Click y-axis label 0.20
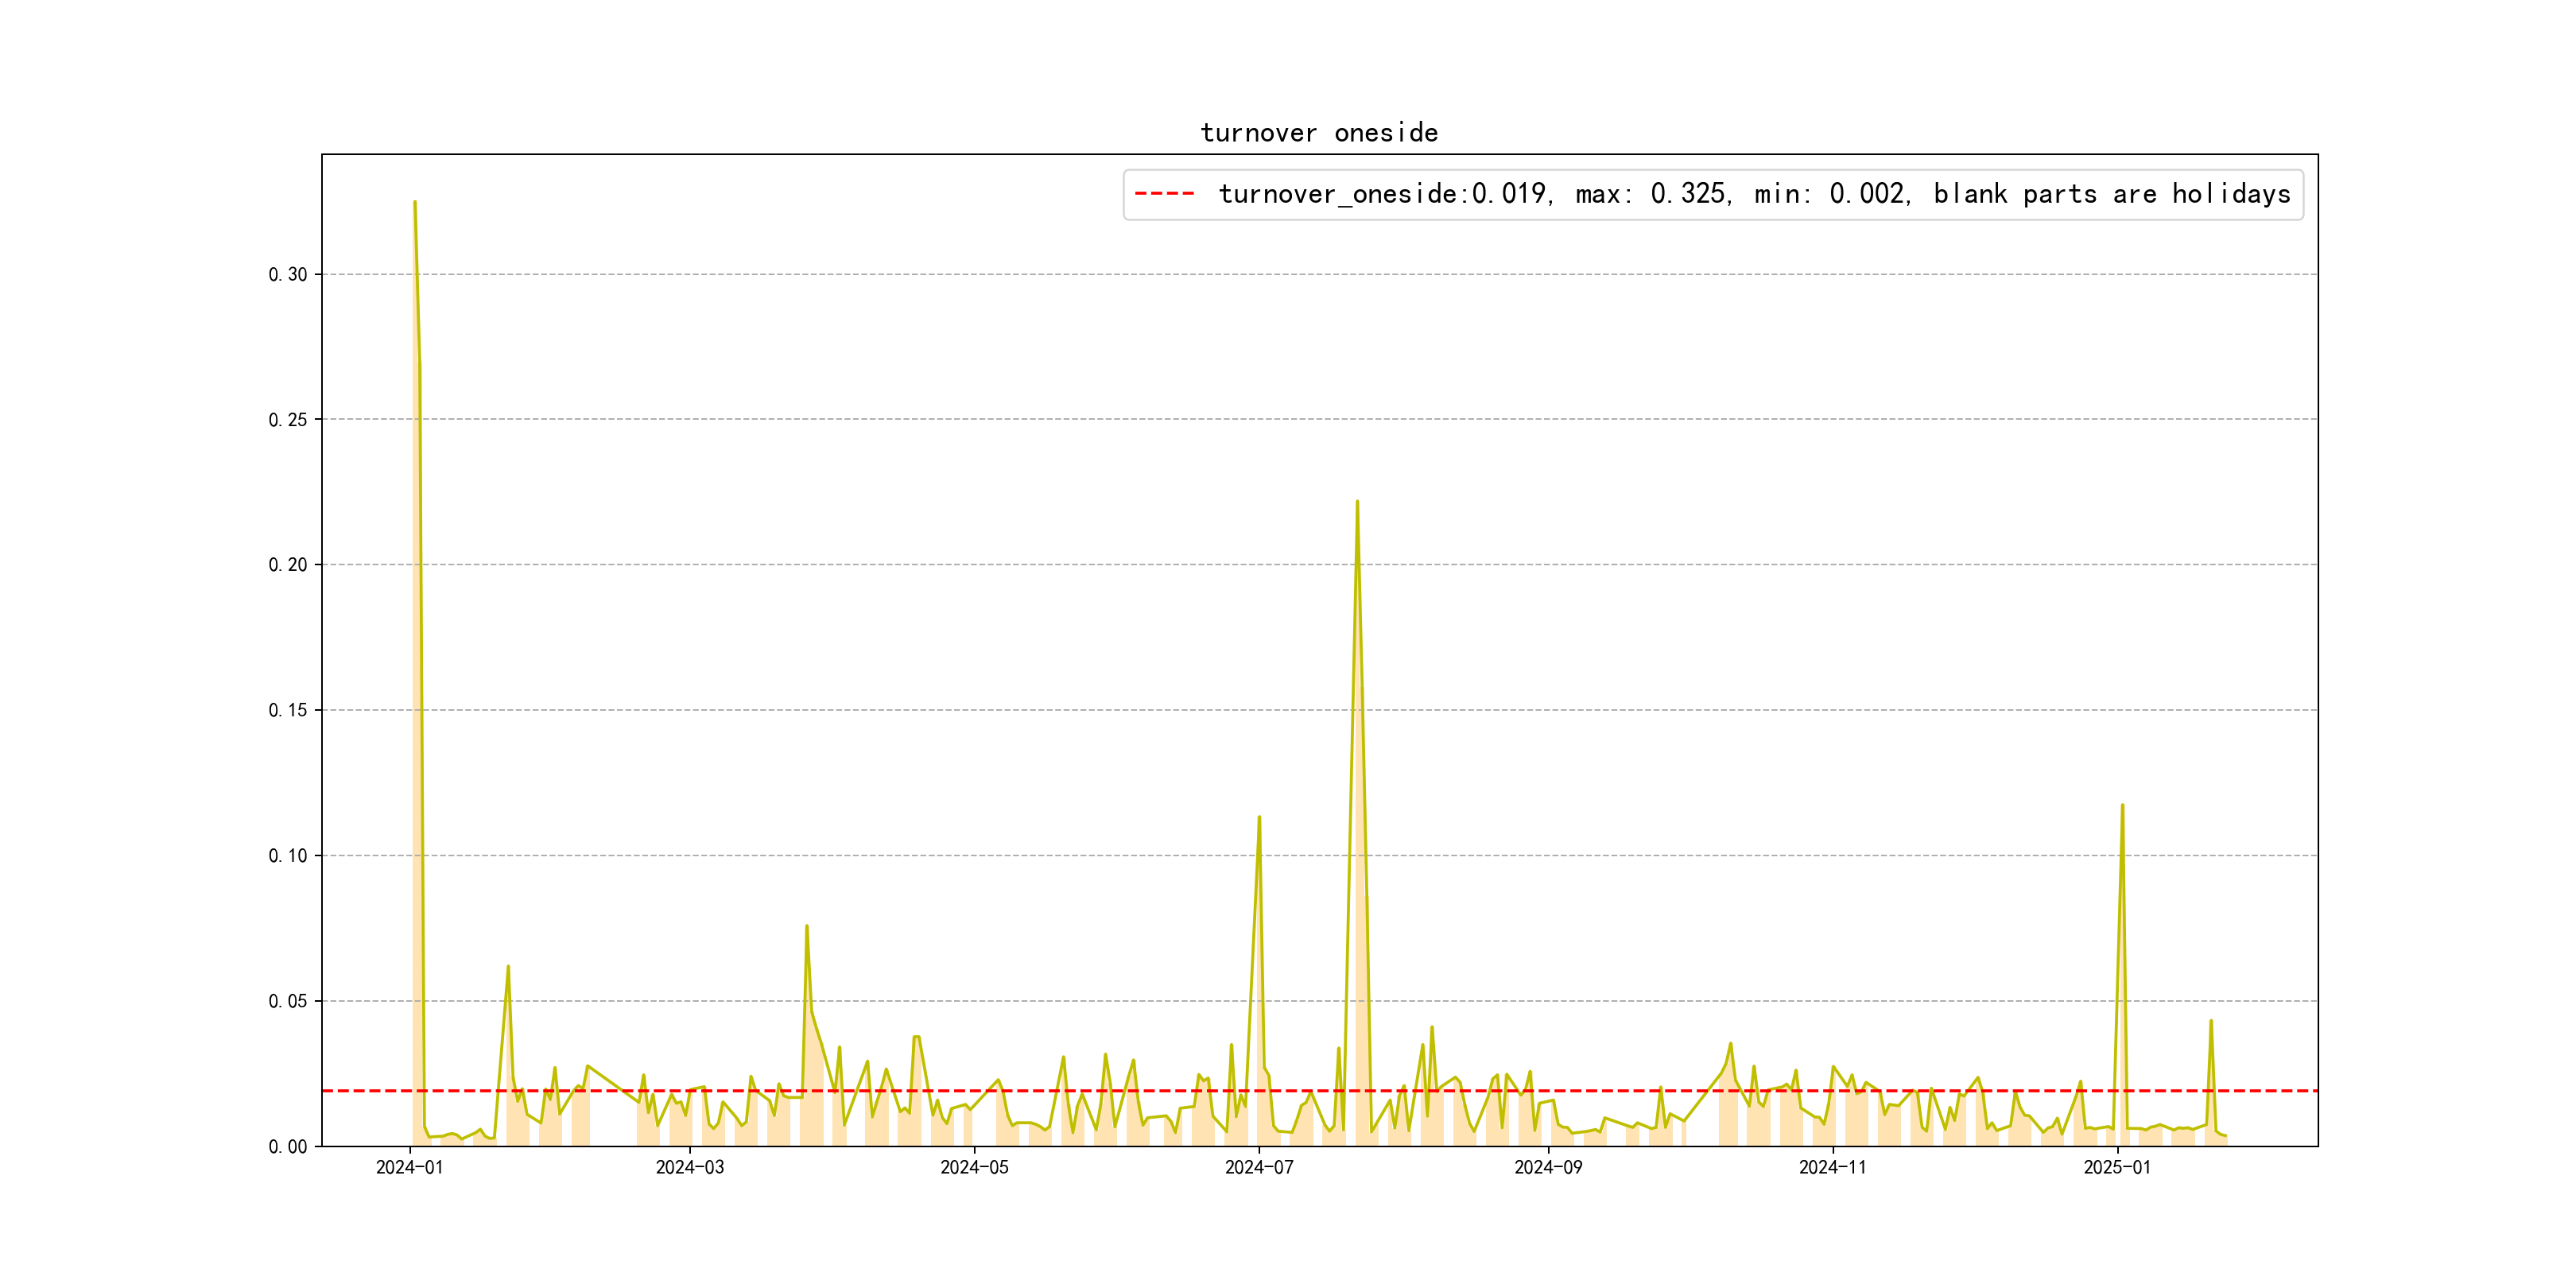 tap(288, 565)
